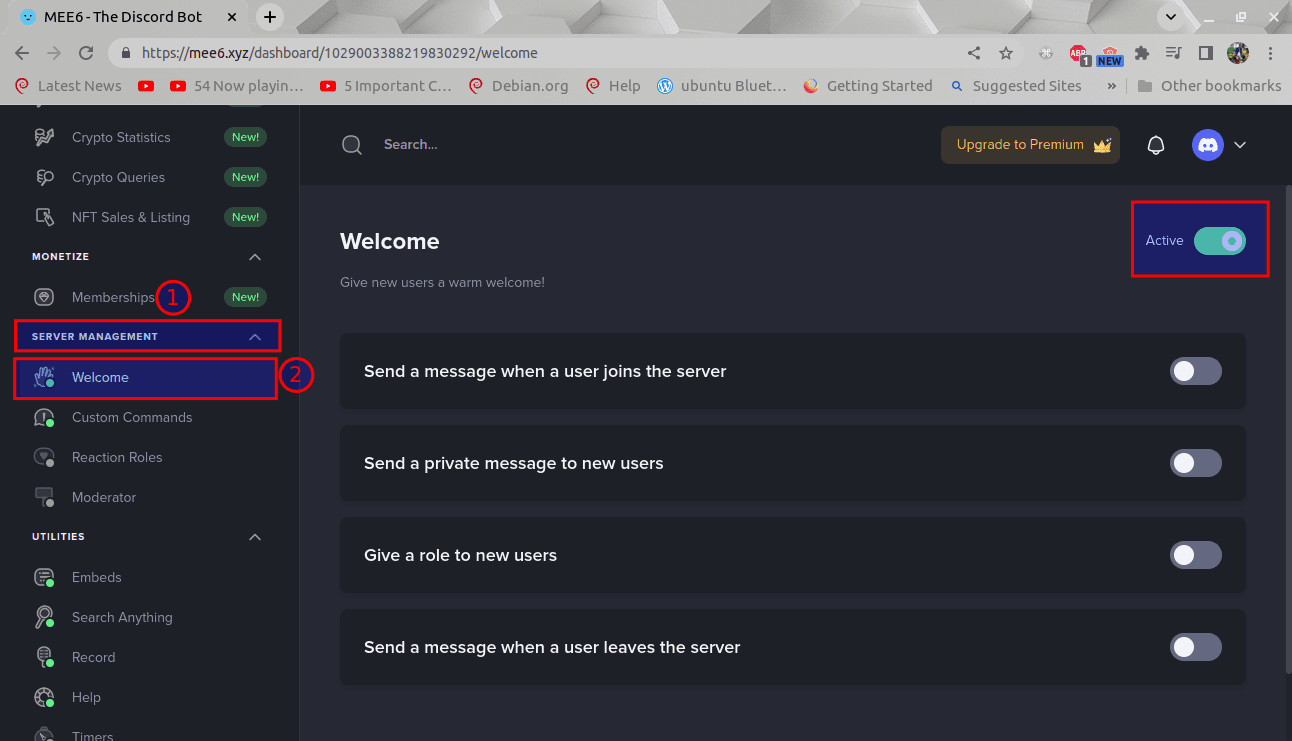Open the media control icon in the browser toolbar
The image size is (1292, 741).
pos(1174,53)
